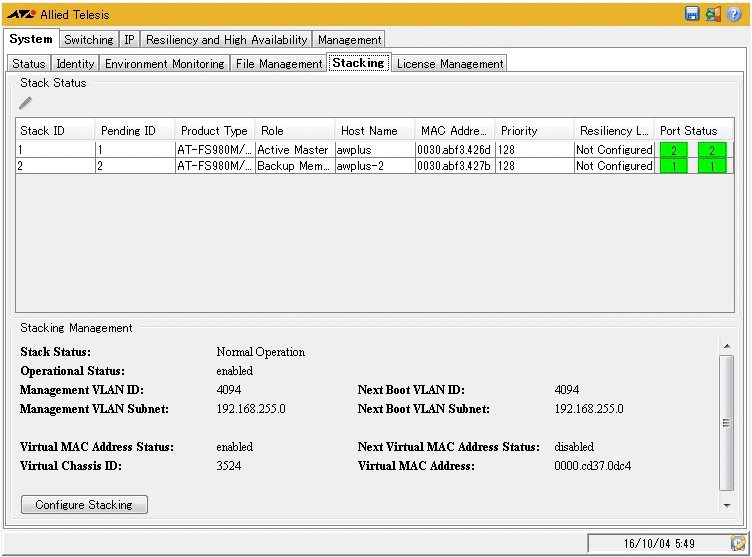Select the Environment Monitoring sub-tab

point(164,64)
